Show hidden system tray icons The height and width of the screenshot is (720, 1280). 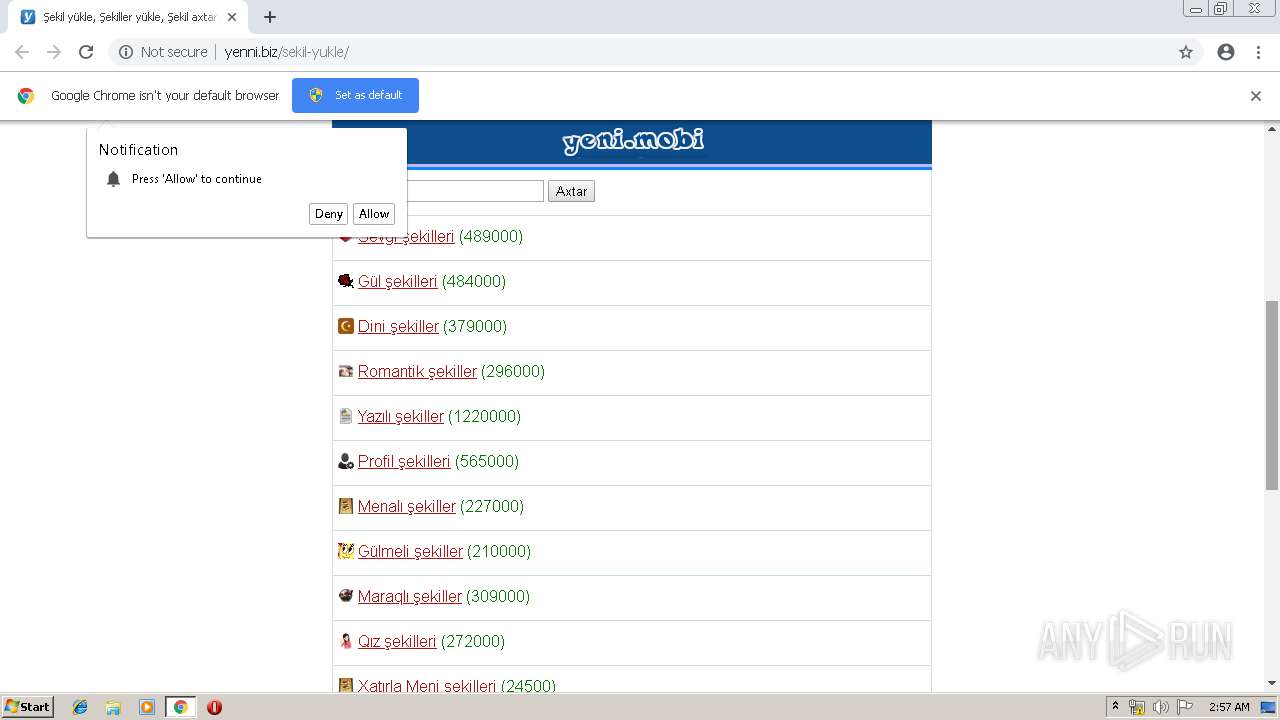1116,707
